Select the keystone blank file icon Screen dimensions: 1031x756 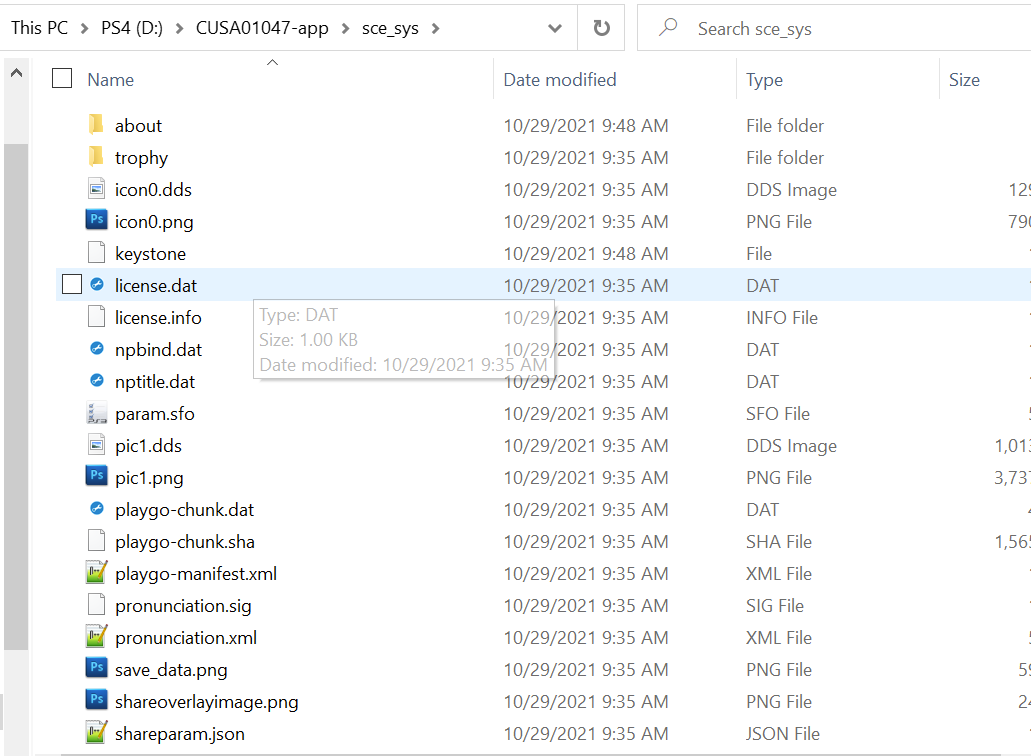(96, 253)
